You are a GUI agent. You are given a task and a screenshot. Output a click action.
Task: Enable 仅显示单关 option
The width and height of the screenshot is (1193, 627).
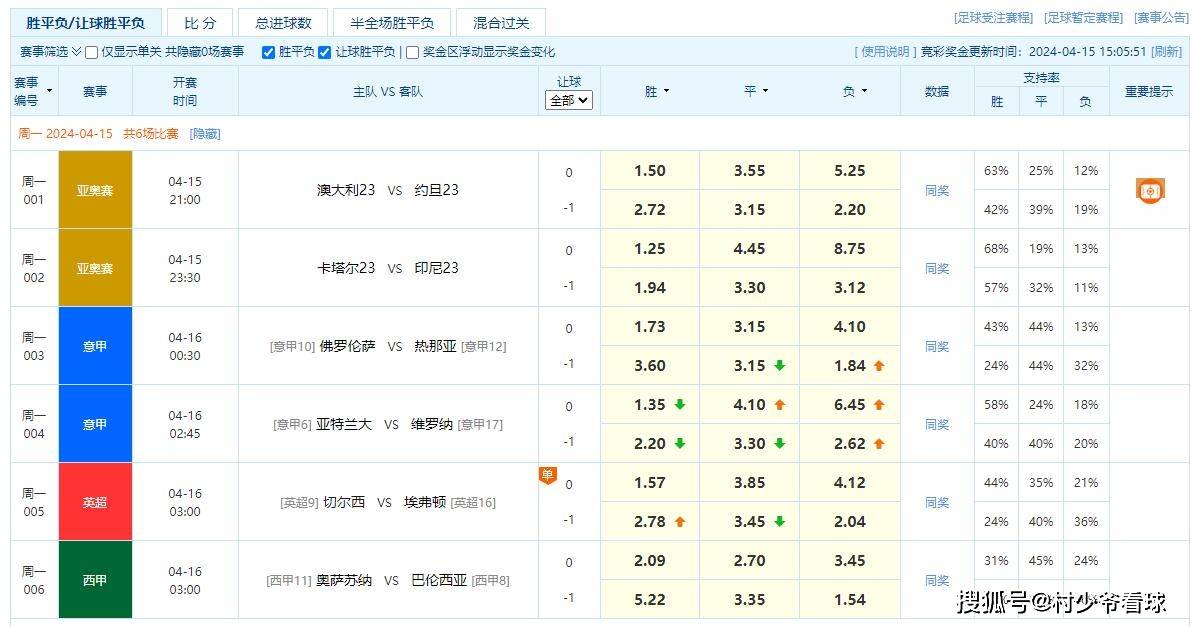tap(90, 52)
